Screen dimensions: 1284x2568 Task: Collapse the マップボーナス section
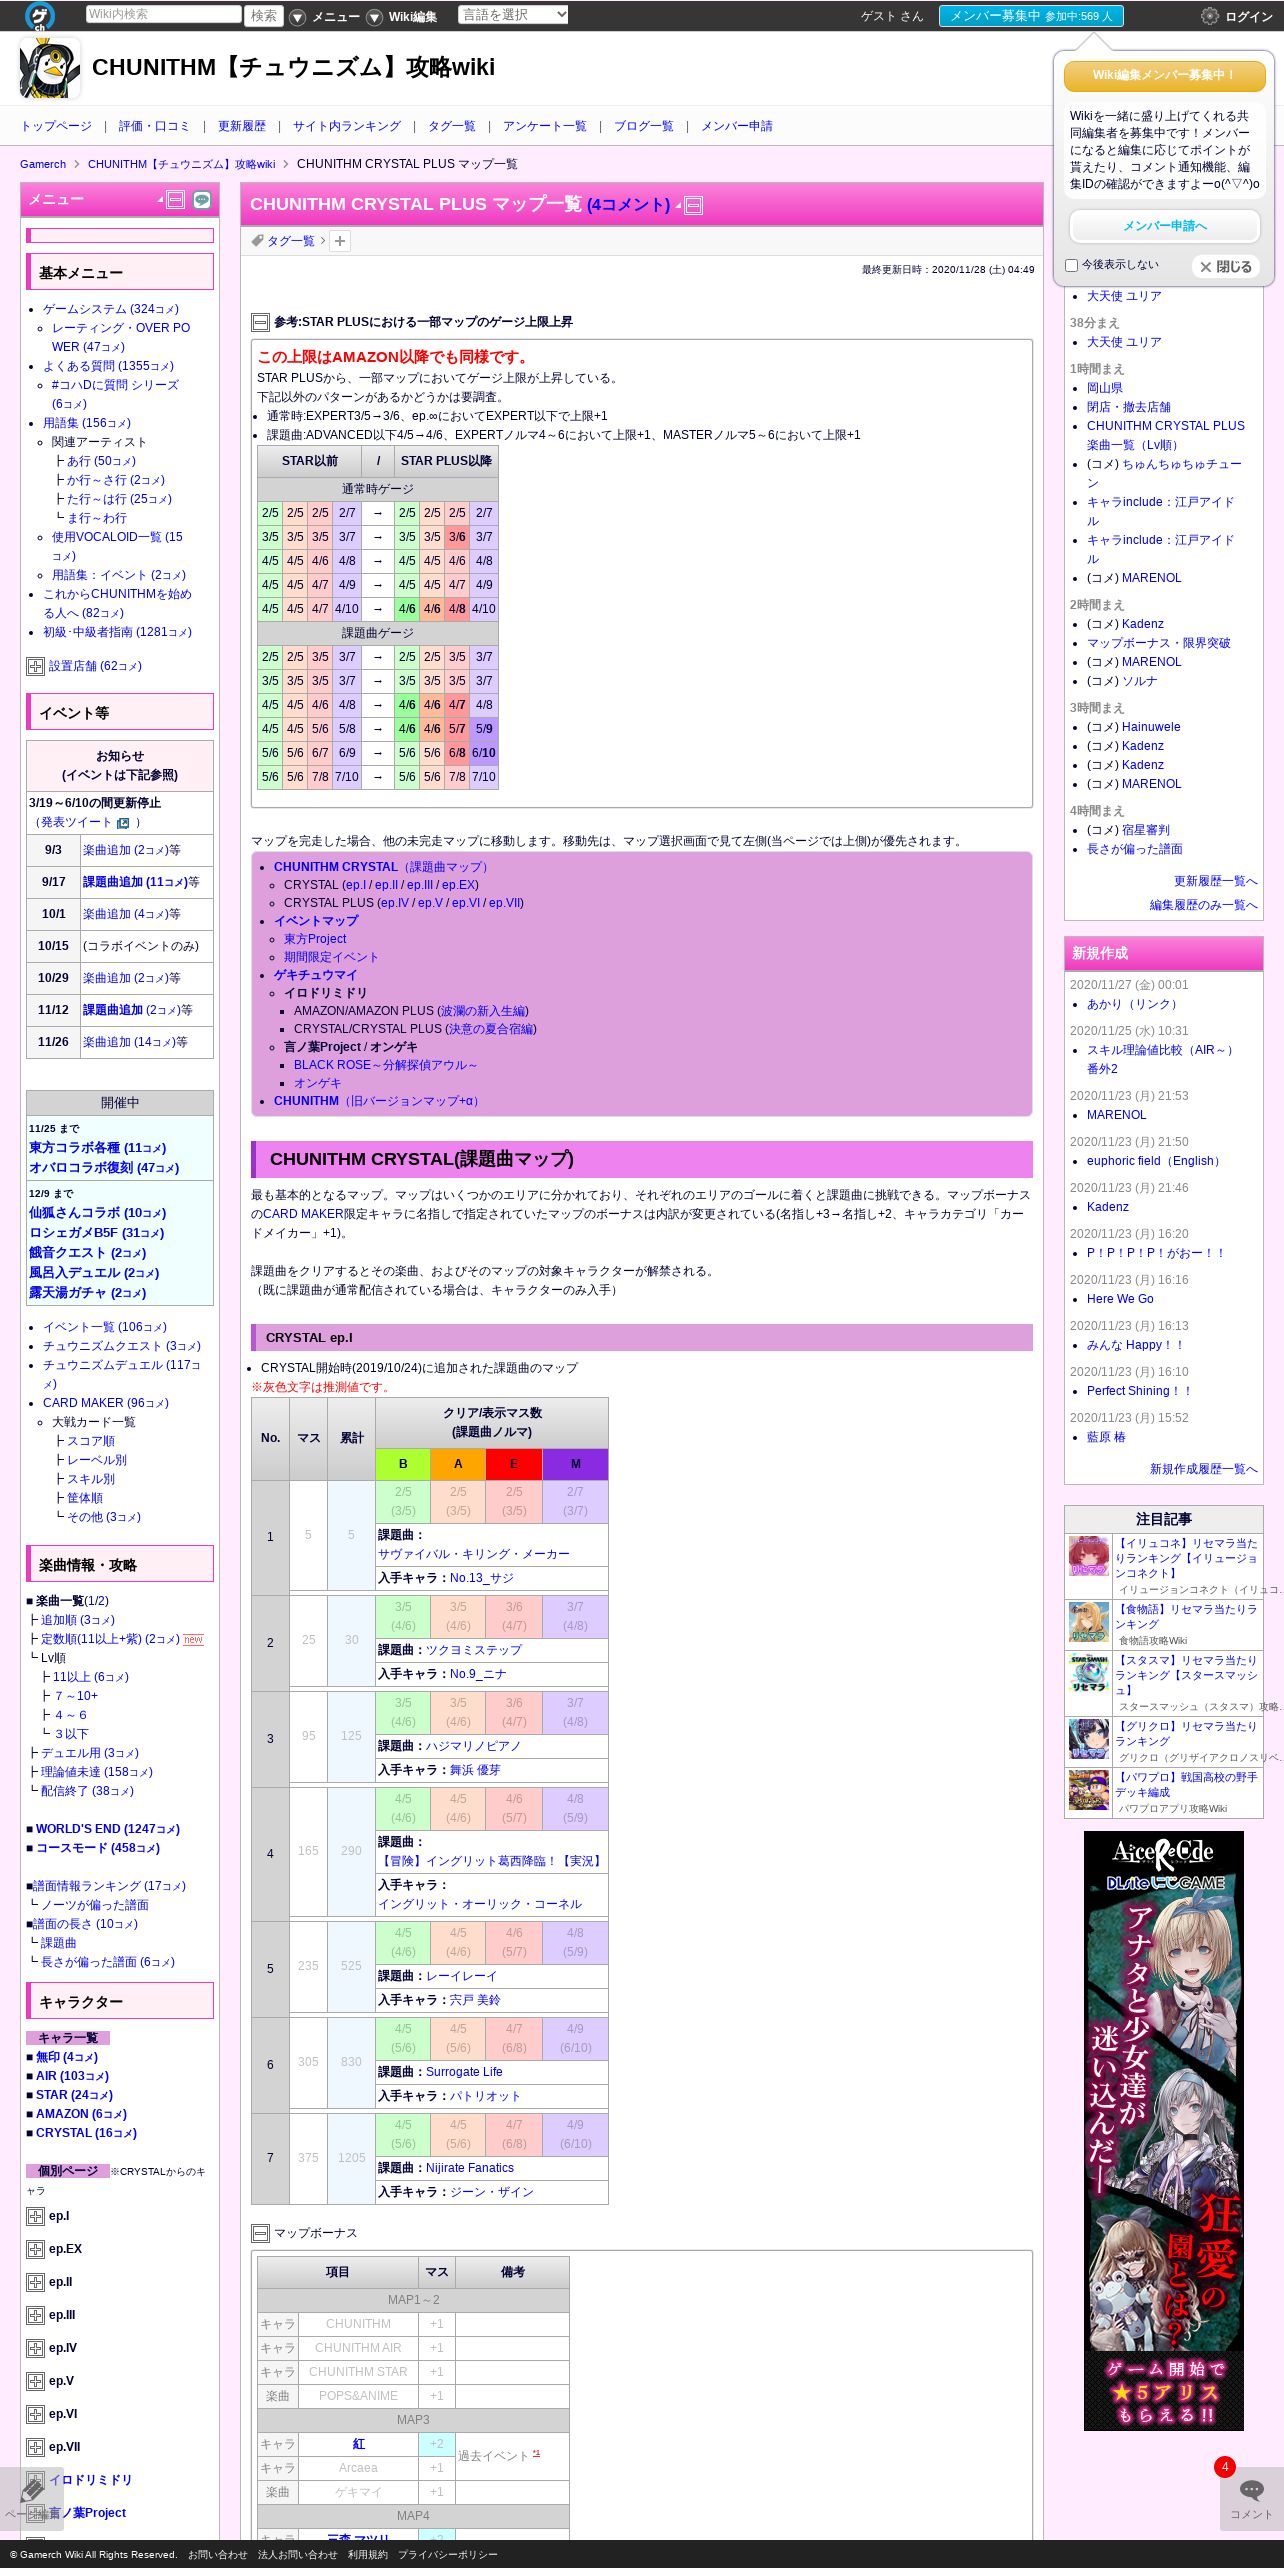coord(260,2233)
